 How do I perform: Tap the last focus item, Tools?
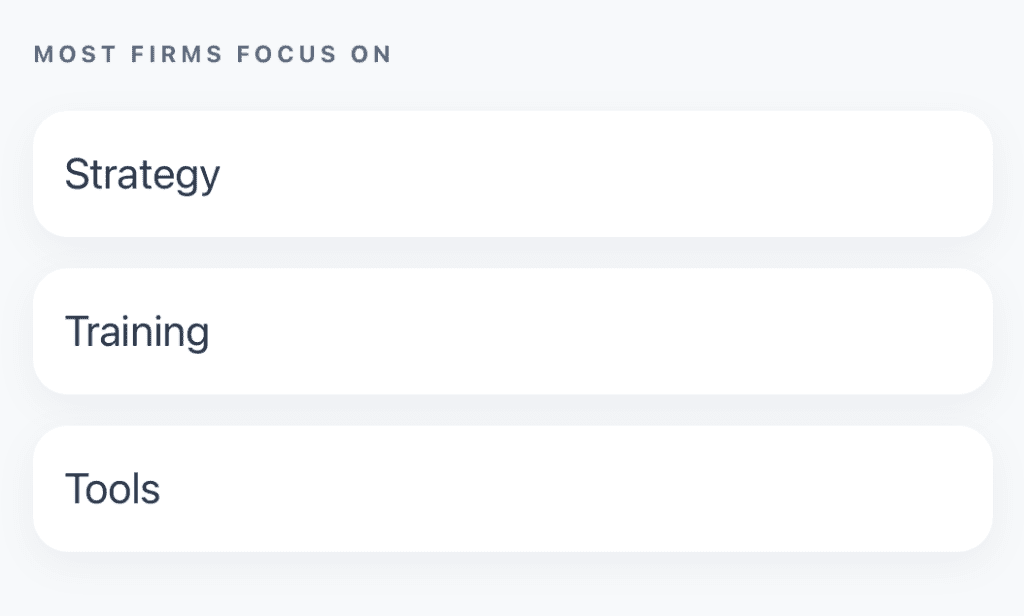[x=512, y=489]
